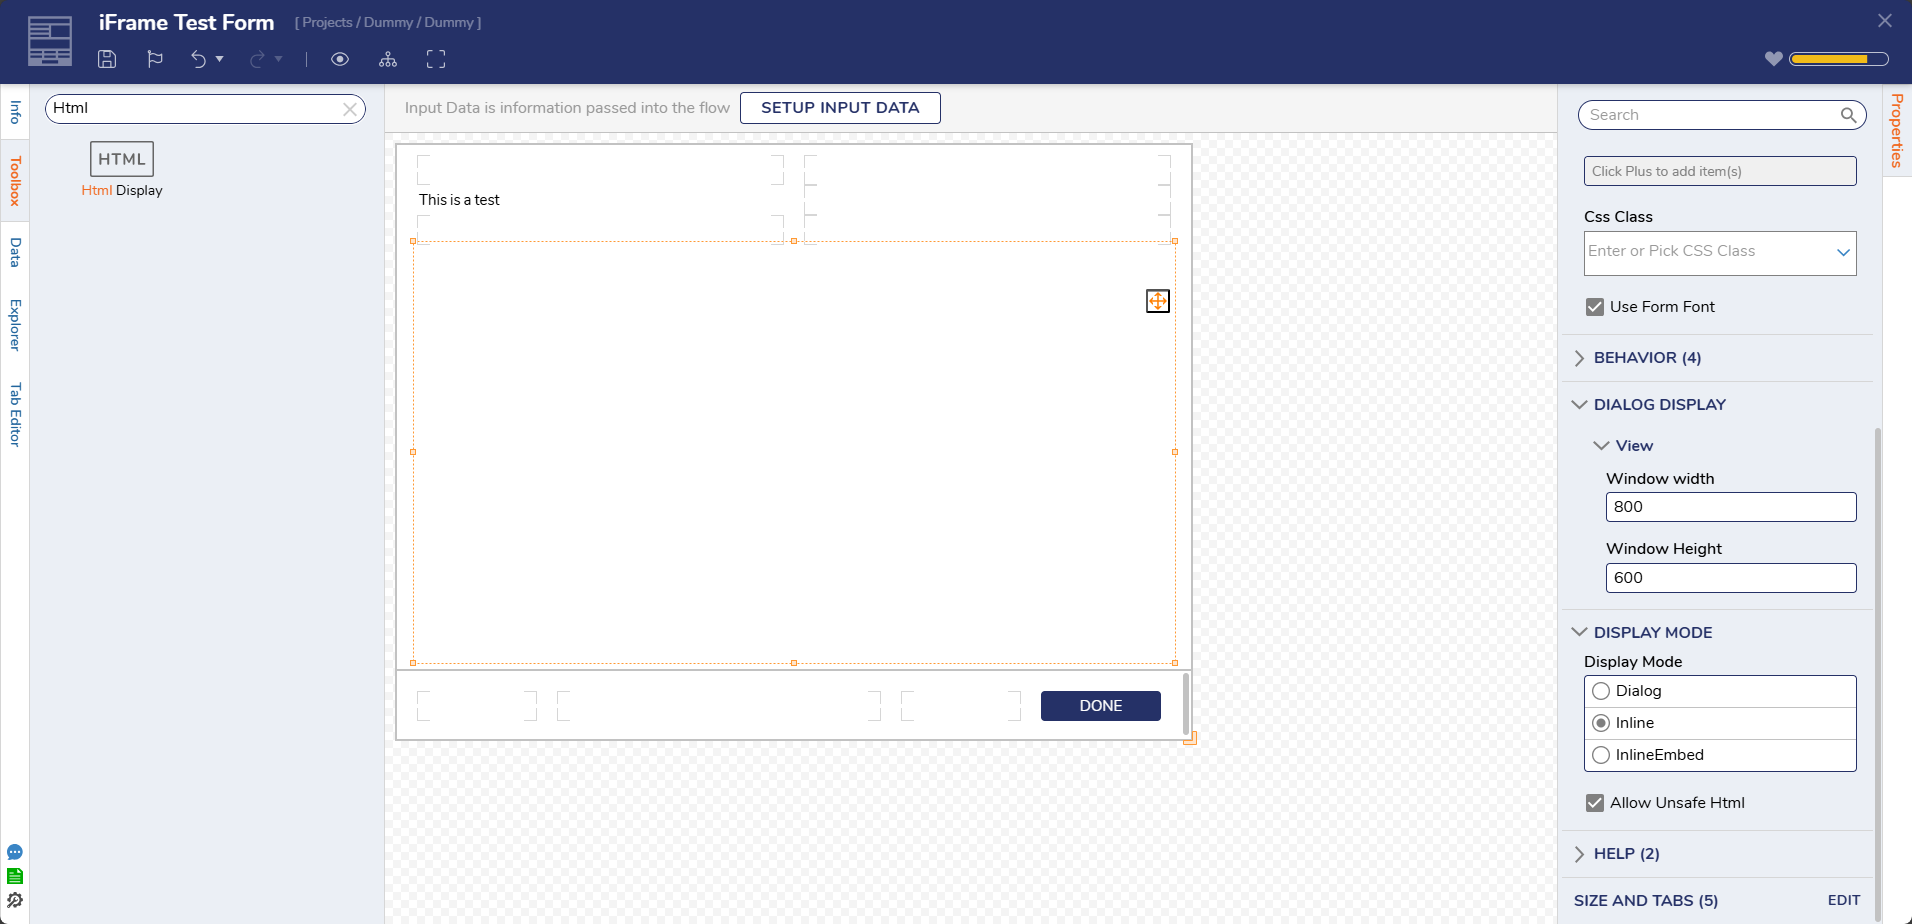The width and height of the screenshot is (1912, 924).
Task: Collapse the DIALOG DISPLAY section
Action: (x=1659, y=405)
